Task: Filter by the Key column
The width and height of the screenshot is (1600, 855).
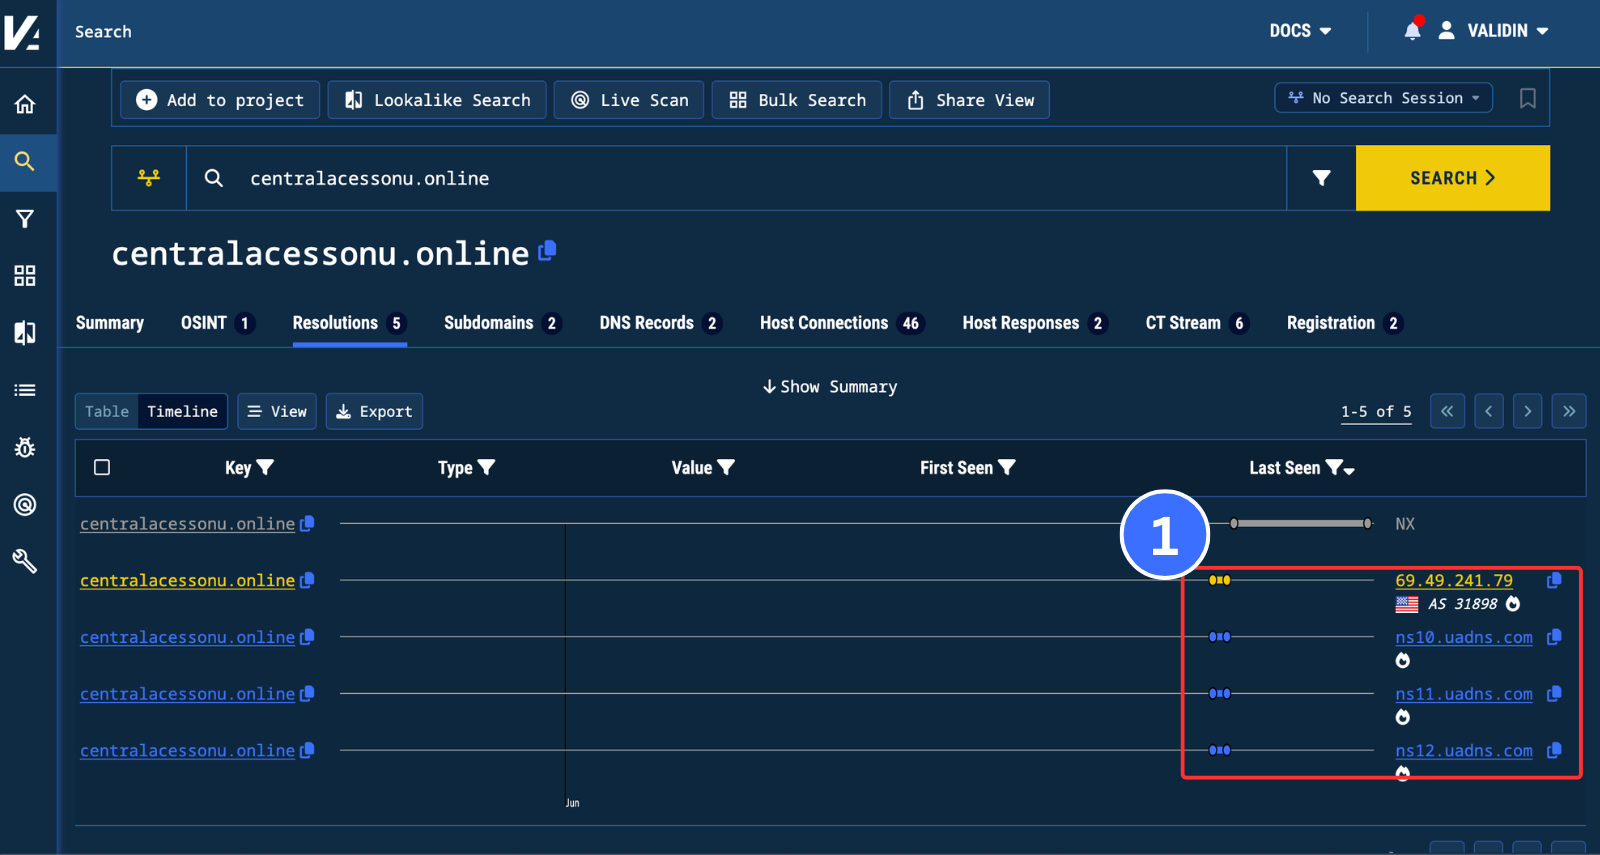Action: coord(265,467)
